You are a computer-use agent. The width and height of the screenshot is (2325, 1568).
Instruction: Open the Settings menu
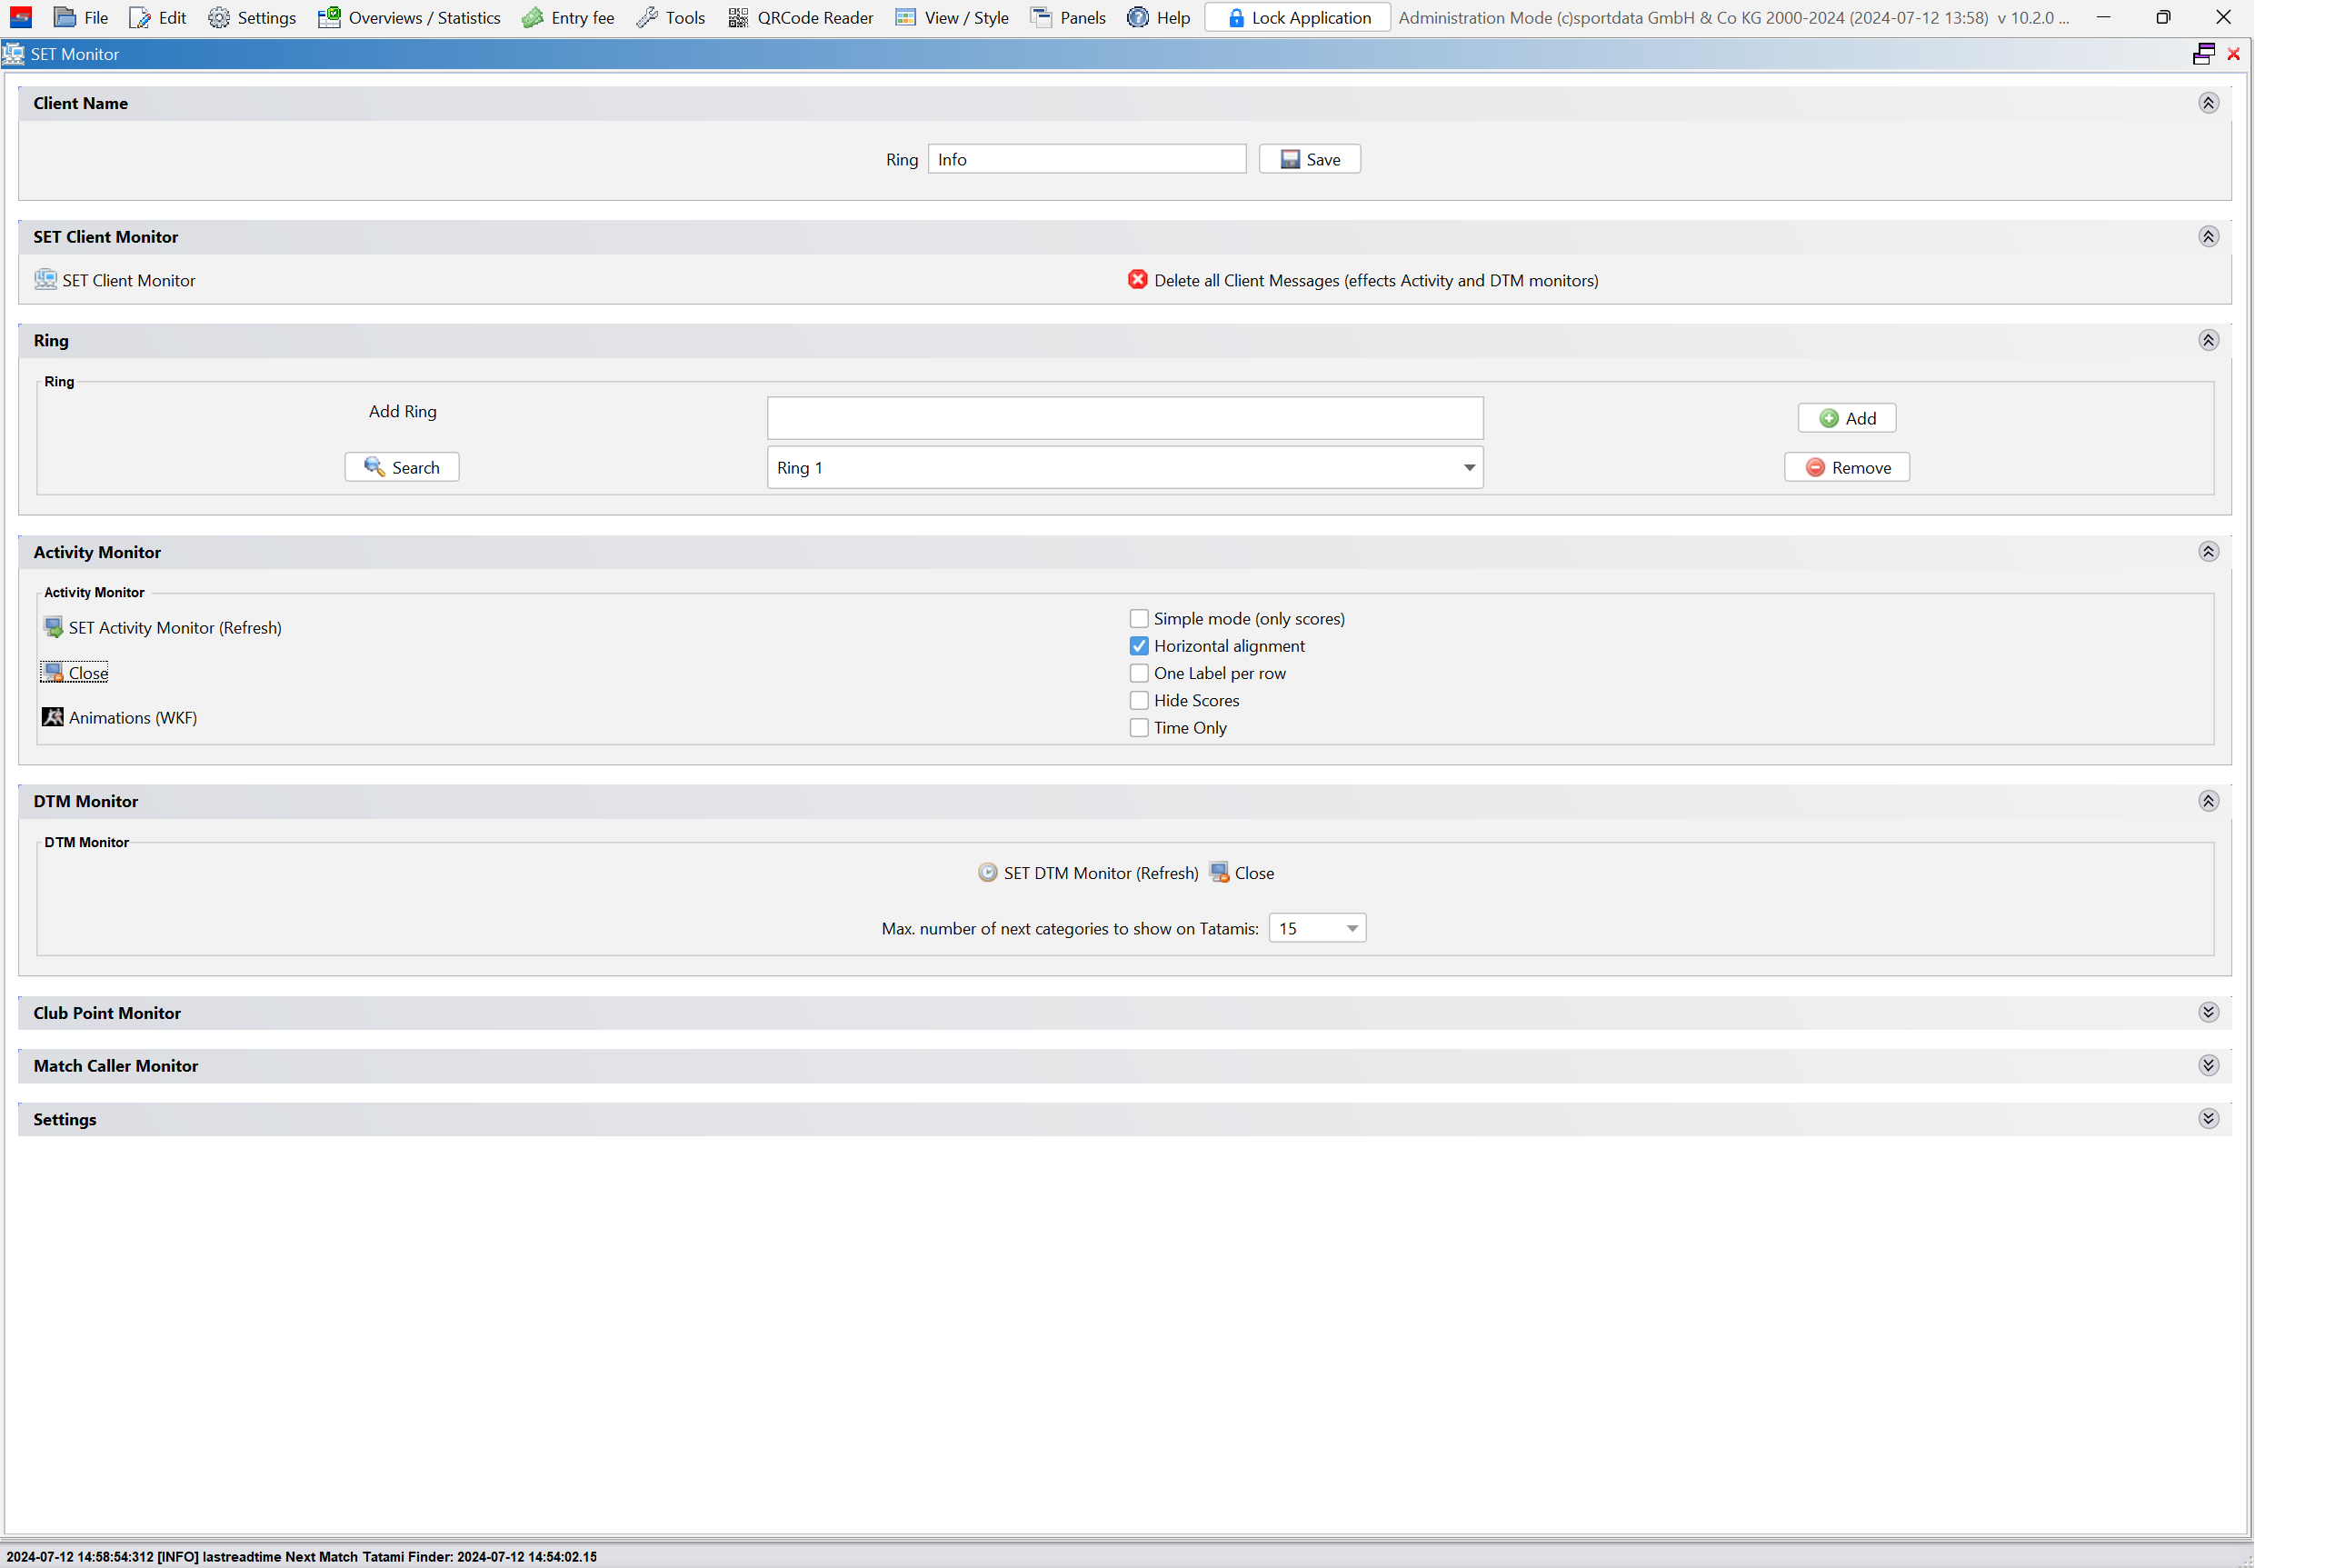(x=252, y=18)
